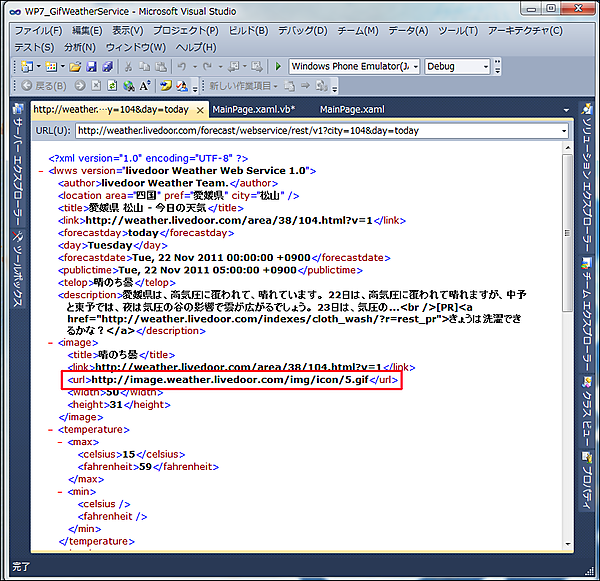Click the Start Debugging play icon

278,66
